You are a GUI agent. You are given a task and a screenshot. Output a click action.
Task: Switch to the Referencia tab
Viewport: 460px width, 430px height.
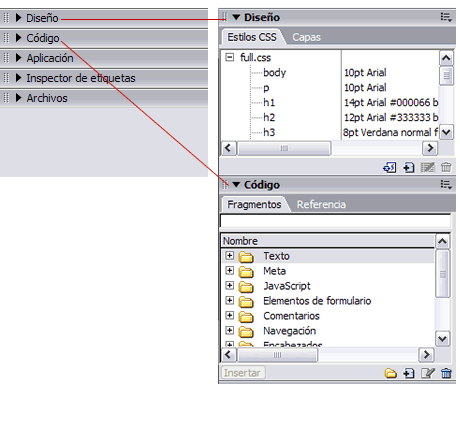[x=321, y=204]
